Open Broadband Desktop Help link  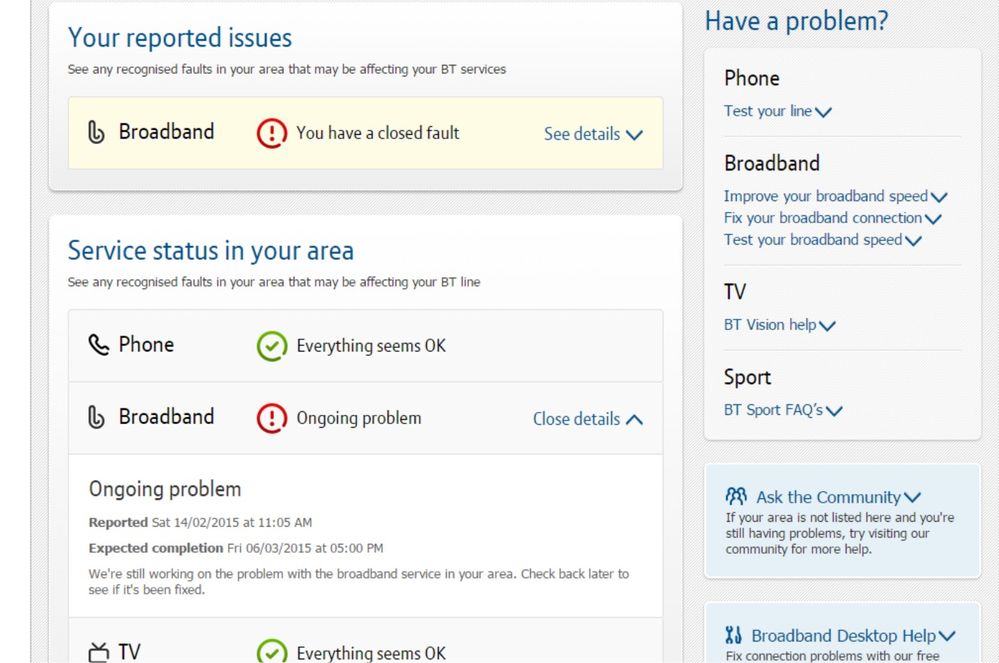[854, 636]
